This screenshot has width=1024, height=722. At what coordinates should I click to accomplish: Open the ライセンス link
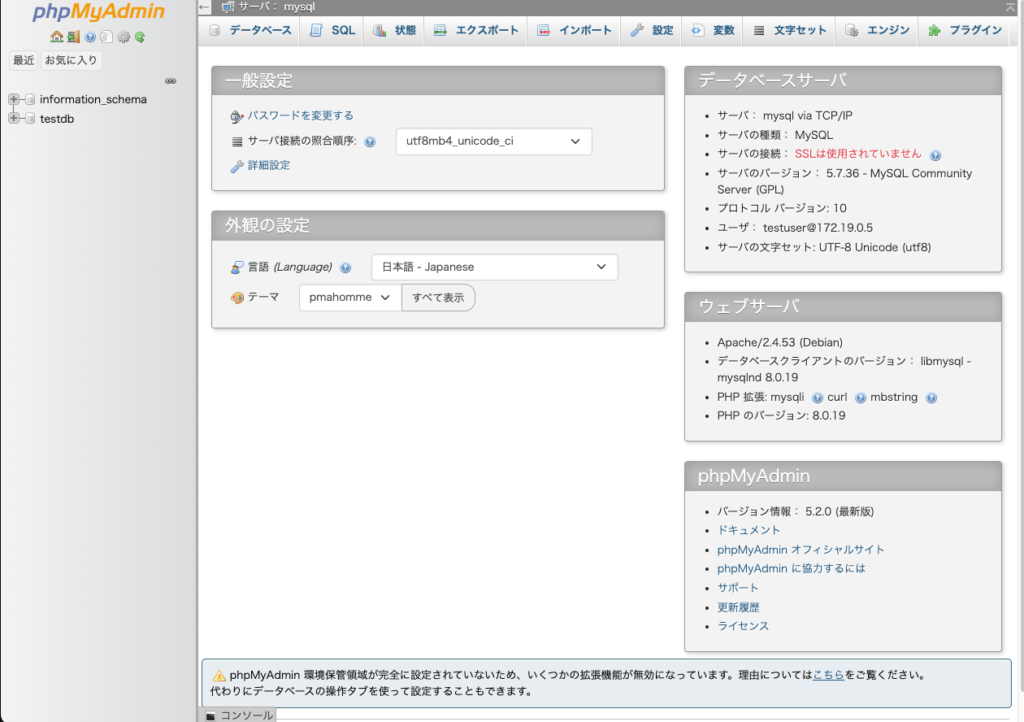pyautogui.click(x=743, y=626)
